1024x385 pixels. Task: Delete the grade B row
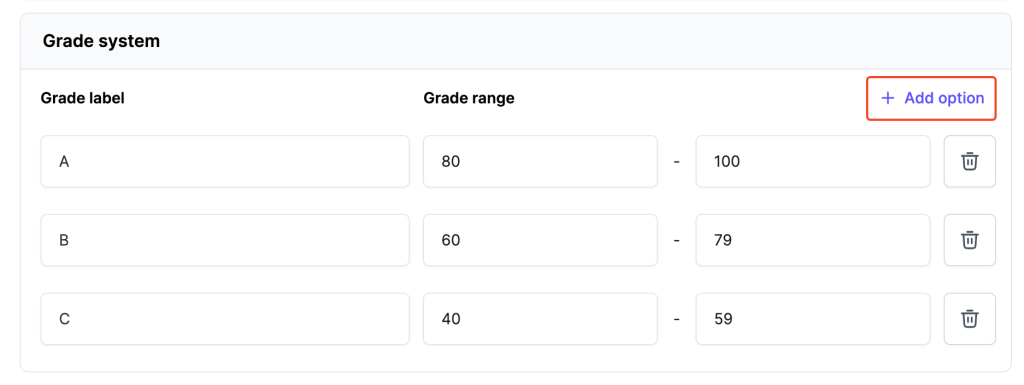click(970, 240)
